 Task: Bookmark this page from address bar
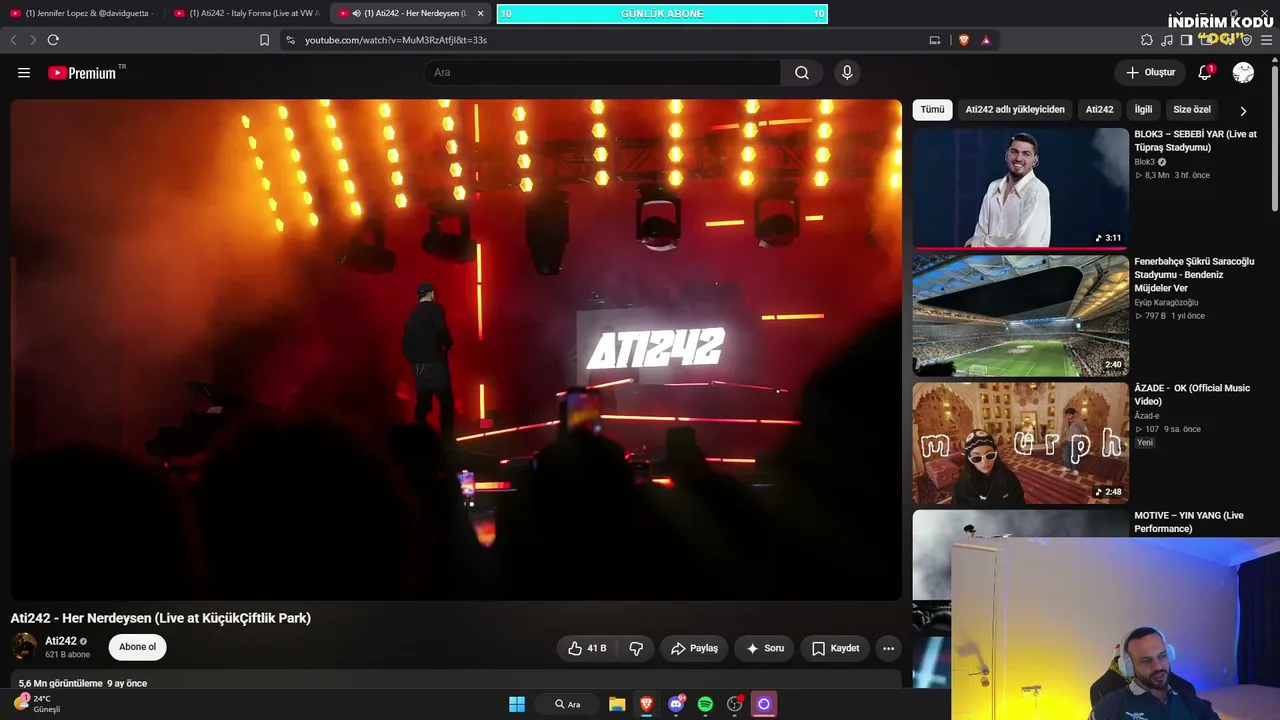pos(264,40)
